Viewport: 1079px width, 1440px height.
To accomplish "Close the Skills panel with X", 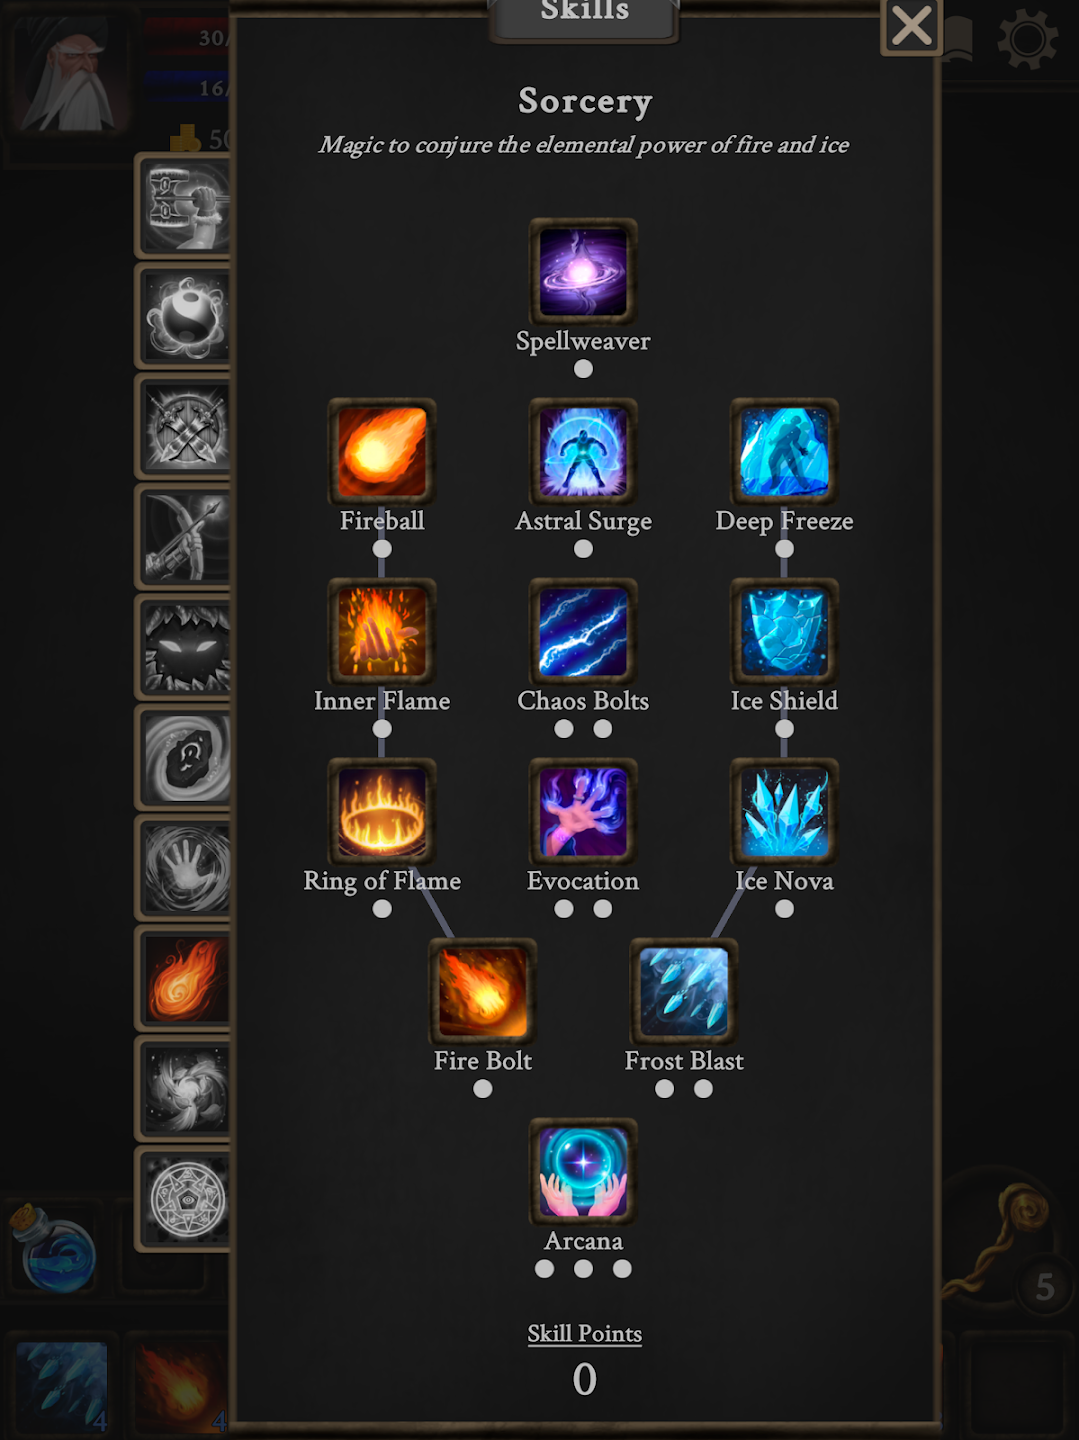I will pos(911,26).
